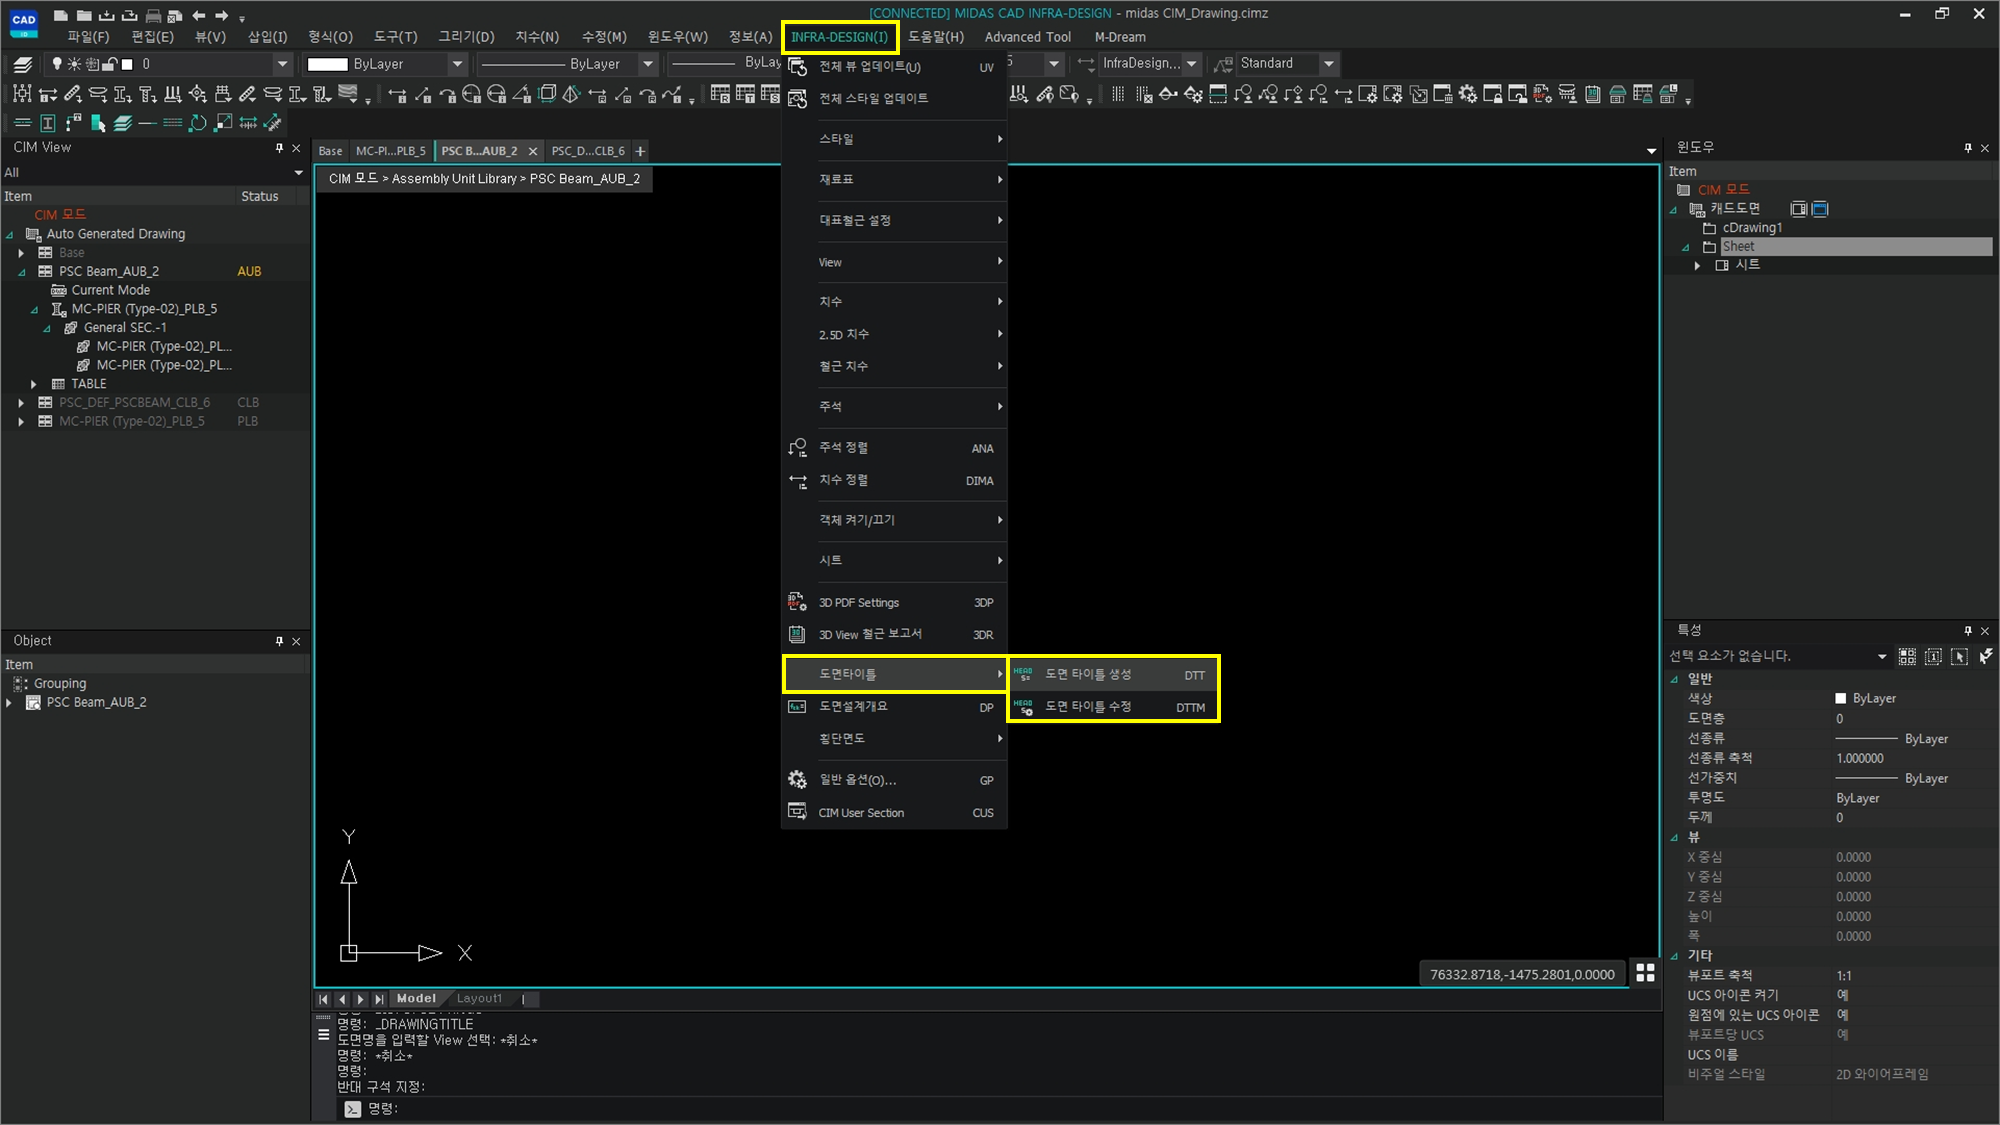Expand the 시트 node in 윈도우 panel
Viewport: 2000px width, 1125px height.
click(x=1697, y=266)
